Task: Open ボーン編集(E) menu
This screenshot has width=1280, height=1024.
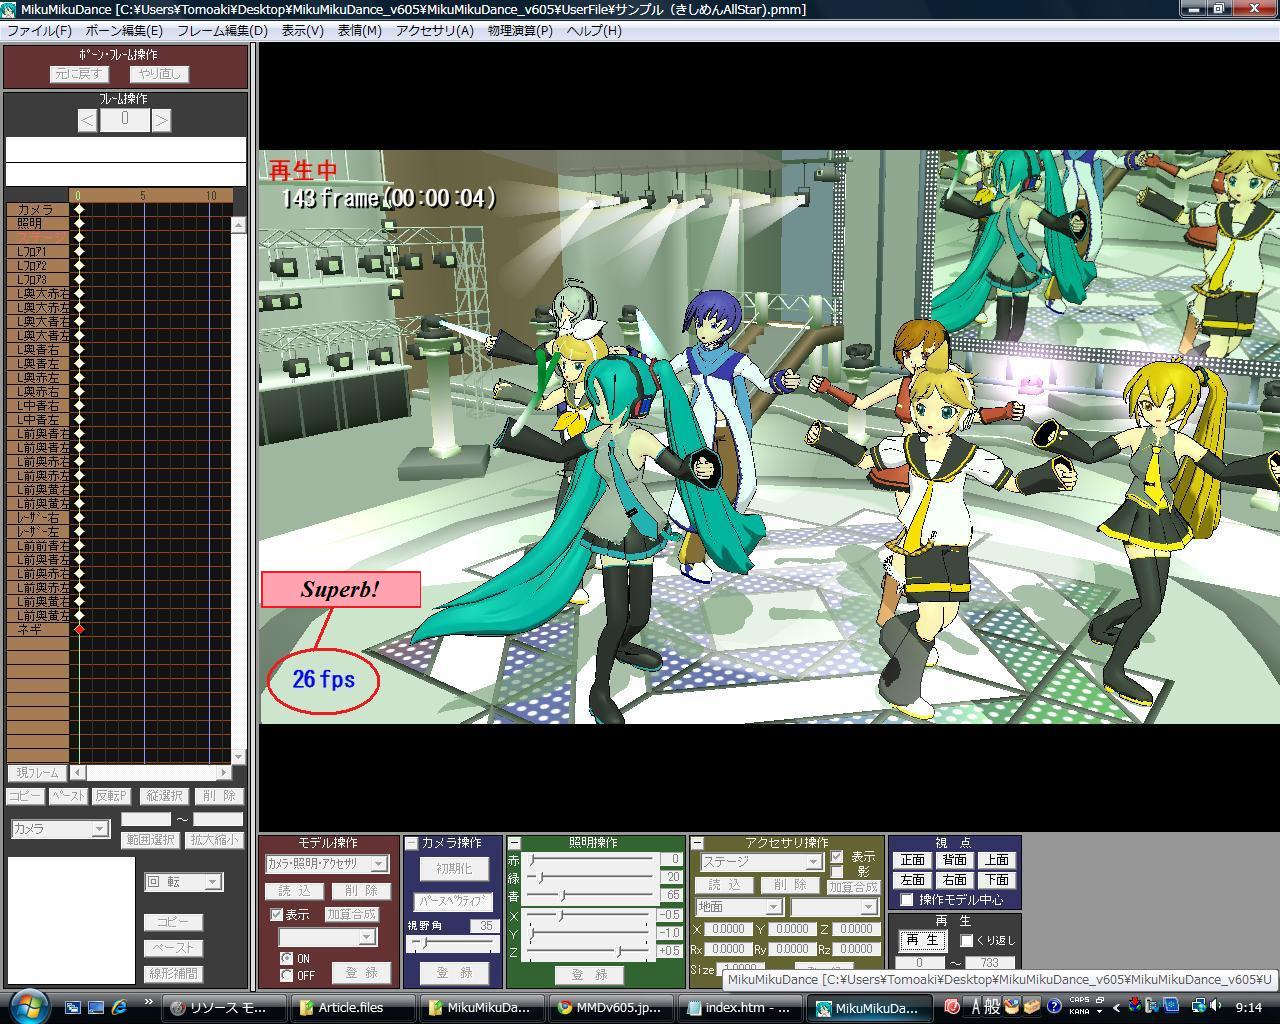Action: coord(124,30)
